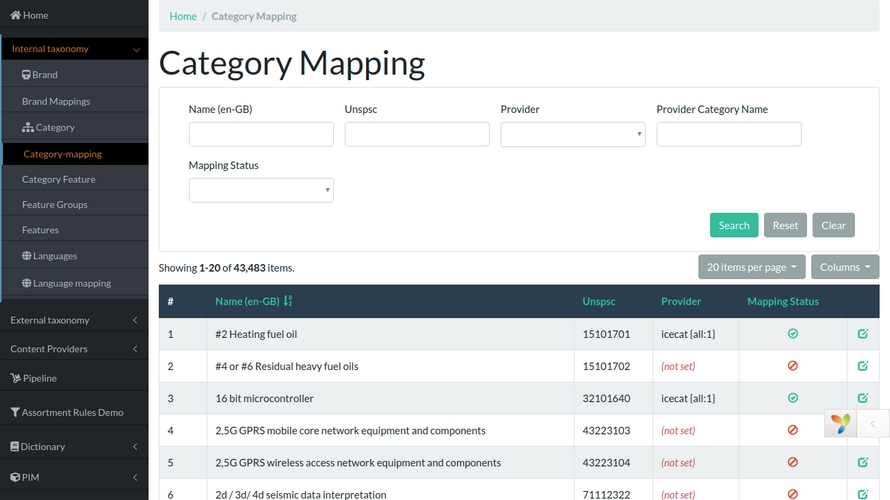Open the Mapping Status dropdown
Screen dimensions: 890x500
[x=260, y=190]
